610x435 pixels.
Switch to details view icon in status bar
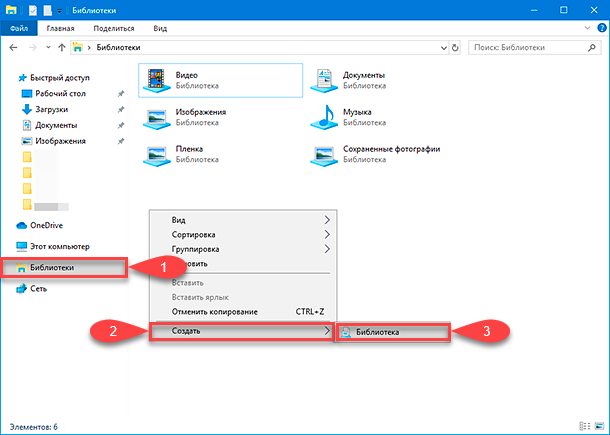(585, 426)
